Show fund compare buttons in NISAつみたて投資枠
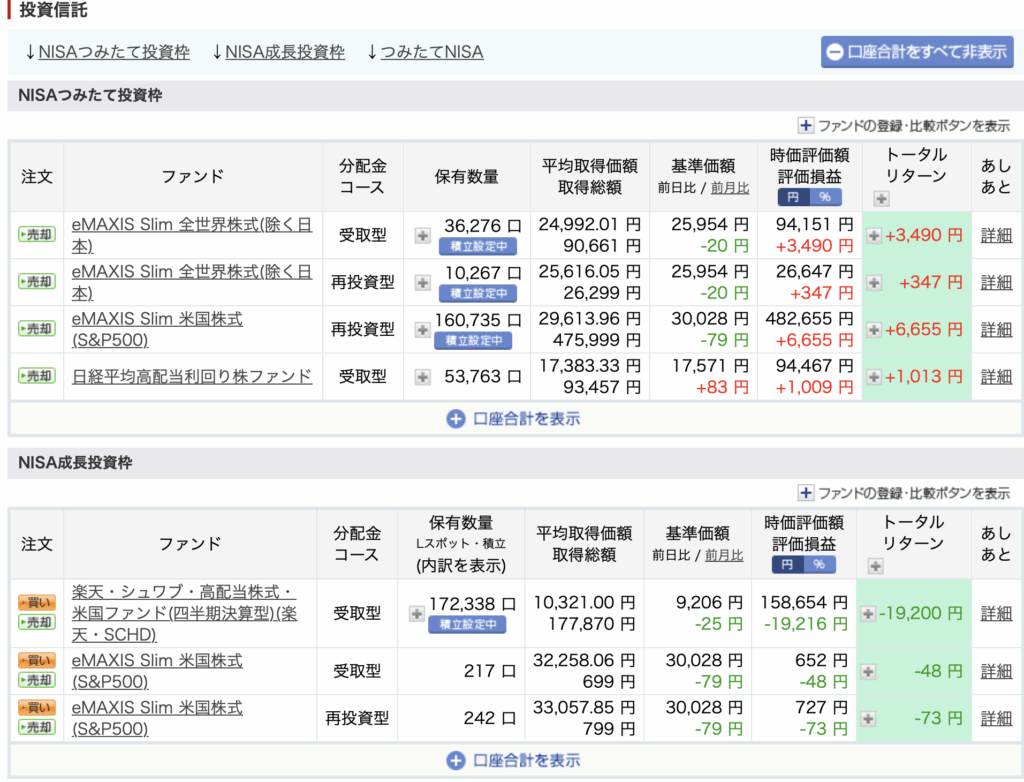 904,125
